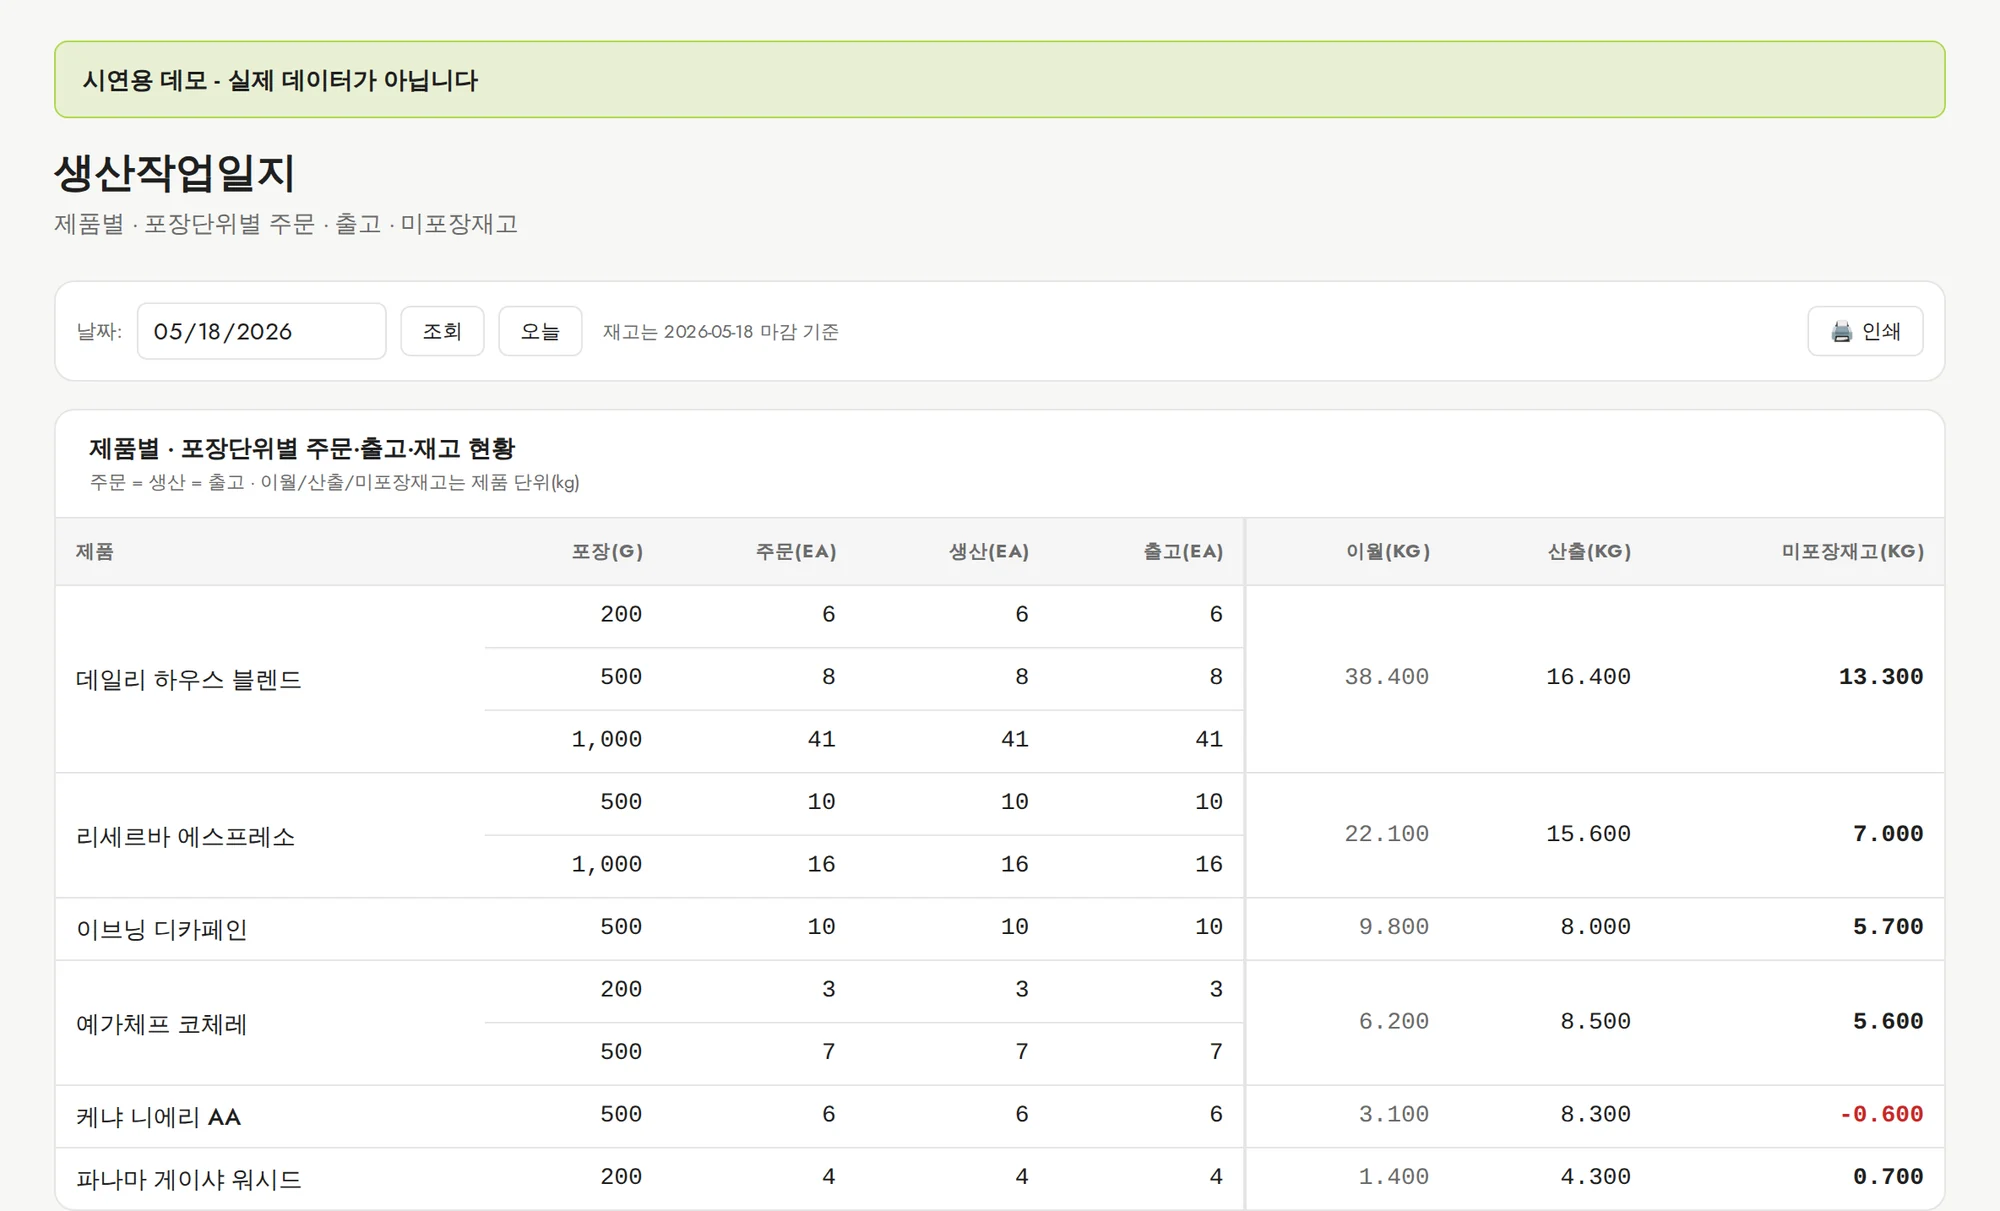Click the page title 생산작업일지
This screenshot has width=2000, height=1211.
pos(175,173)
